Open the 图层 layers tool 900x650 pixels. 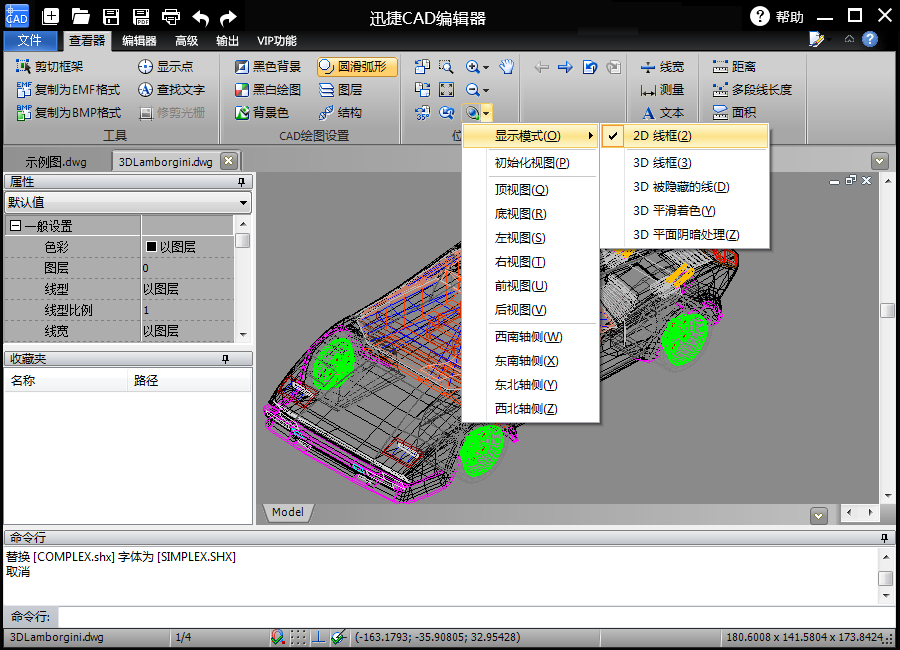(340, 90)
